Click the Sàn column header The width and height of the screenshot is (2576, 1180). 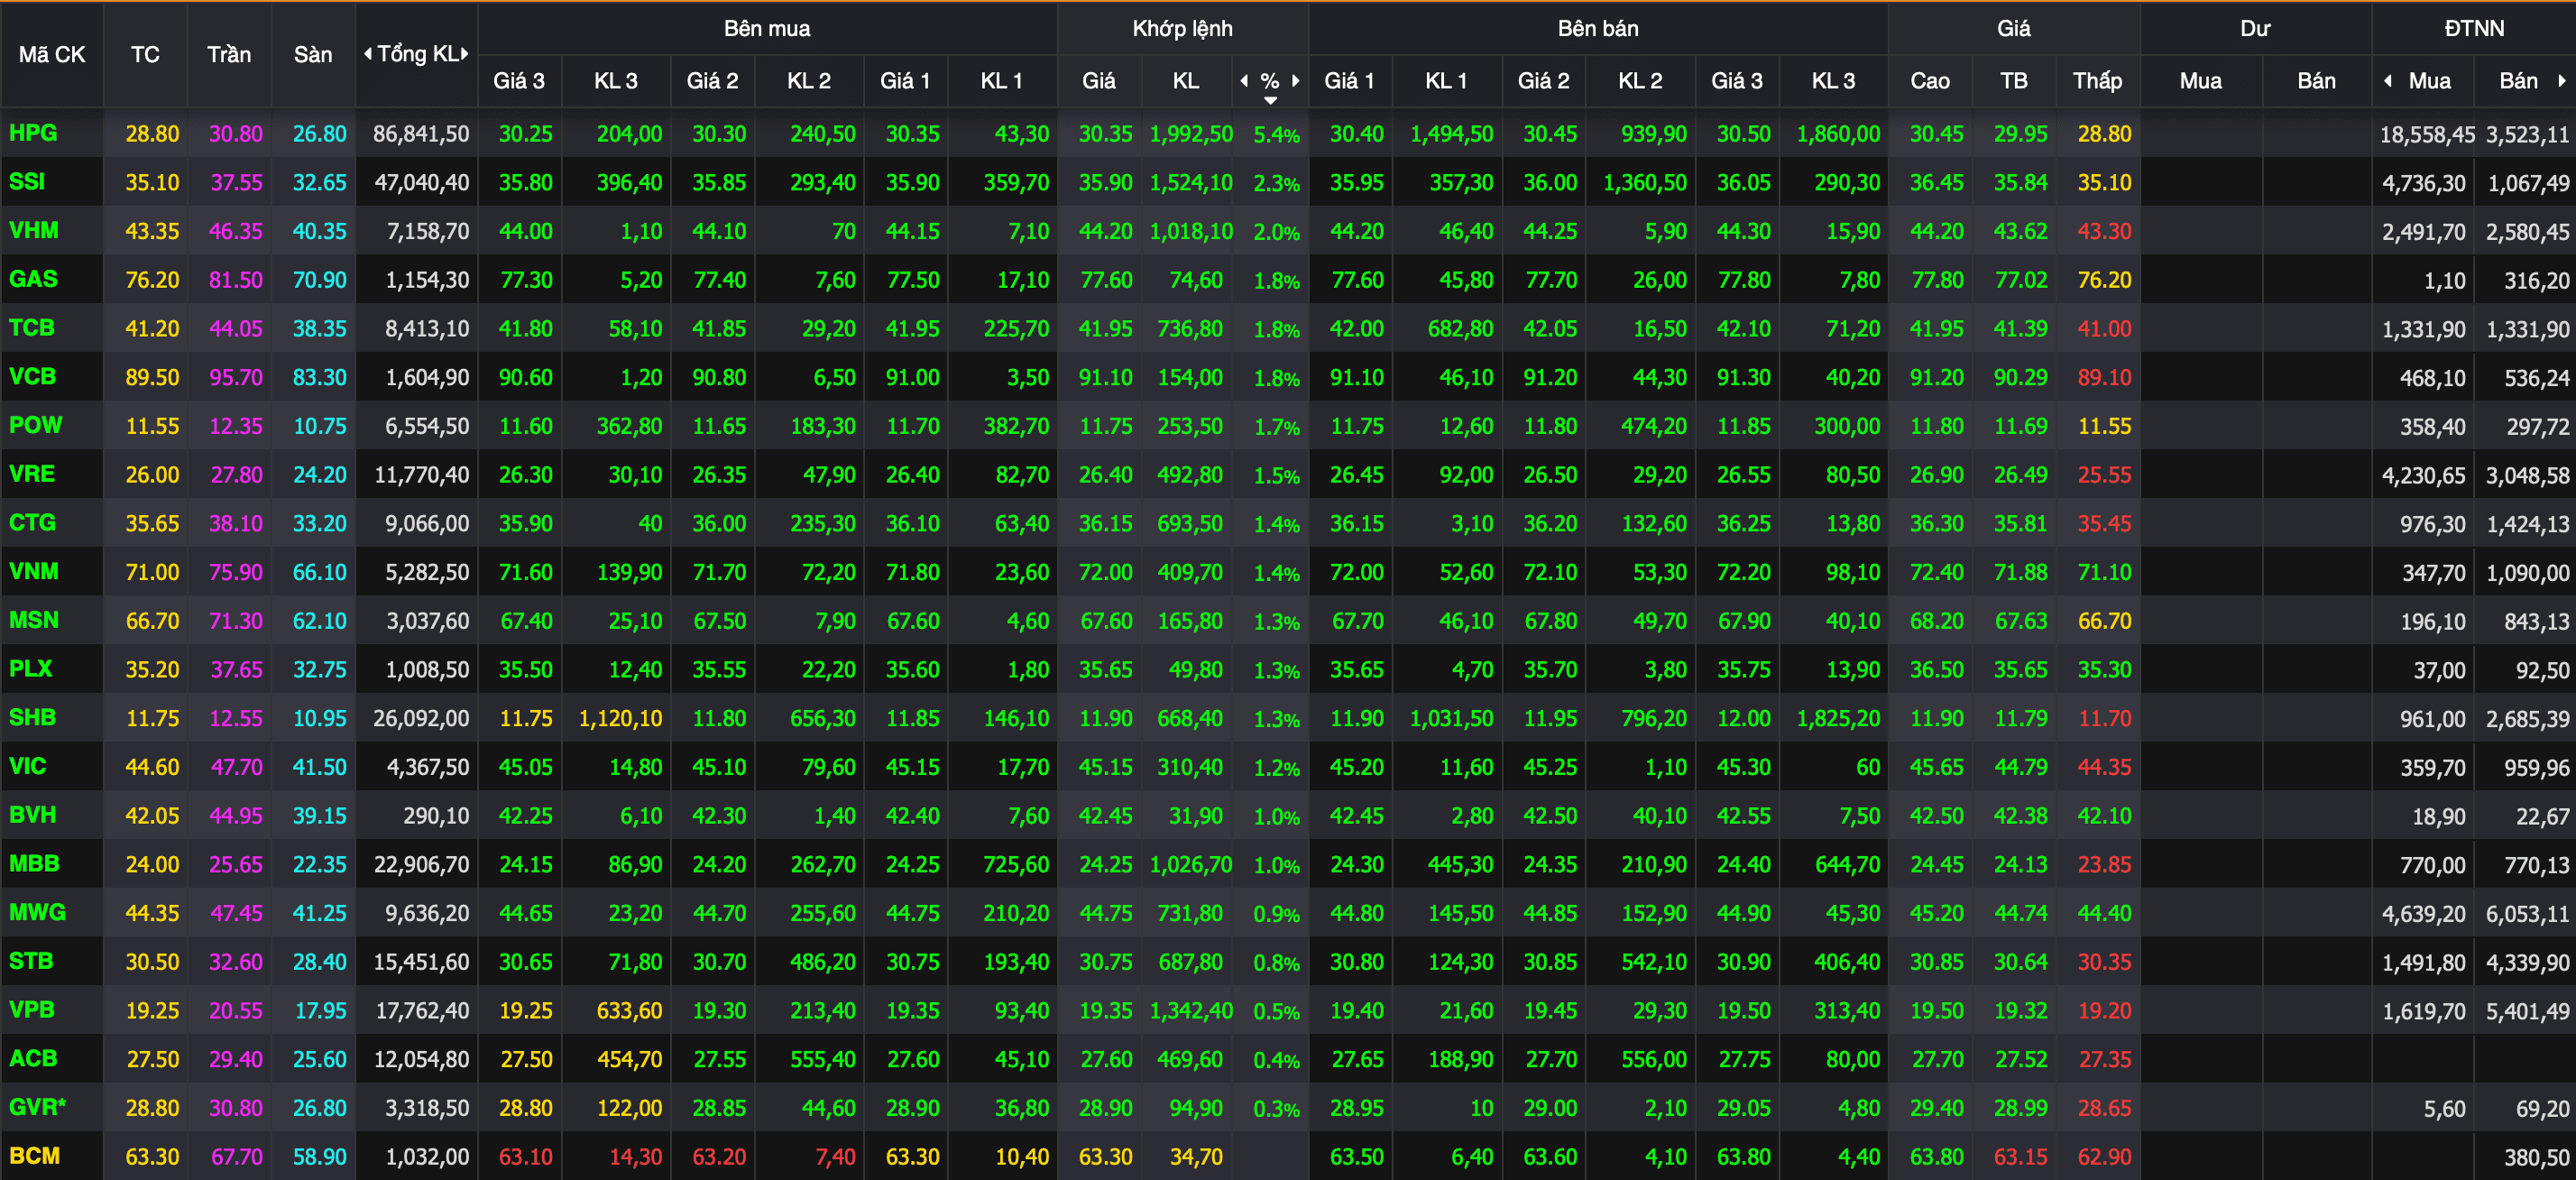click(x=313, y=54)
